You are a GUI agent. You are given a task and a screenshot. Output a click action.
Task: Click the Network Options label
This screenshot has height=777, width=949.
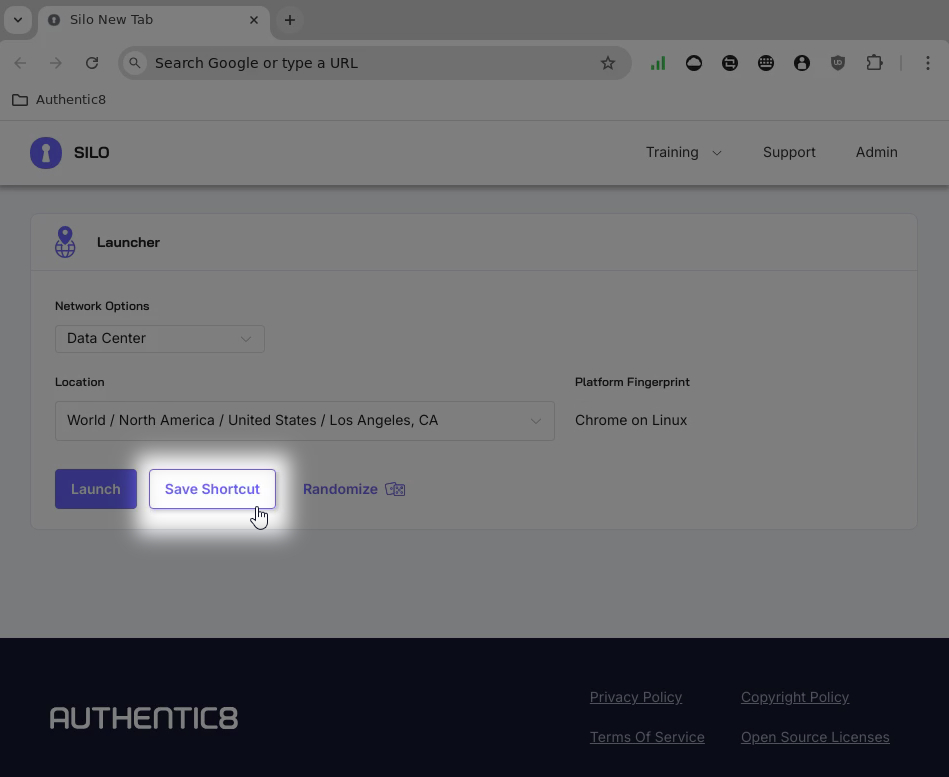coord(102,306)
